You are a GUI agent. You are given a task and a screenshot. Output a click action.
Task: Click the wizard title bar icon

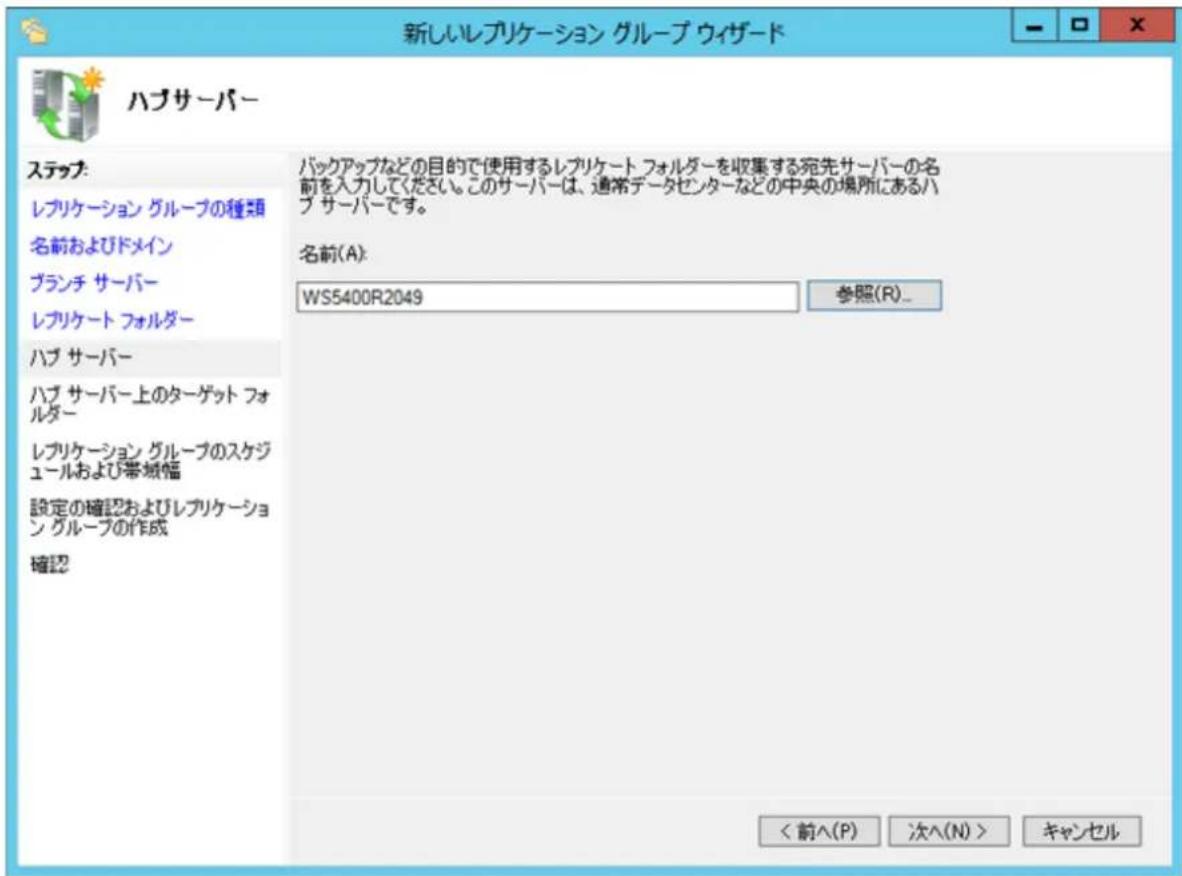[35, 32]
